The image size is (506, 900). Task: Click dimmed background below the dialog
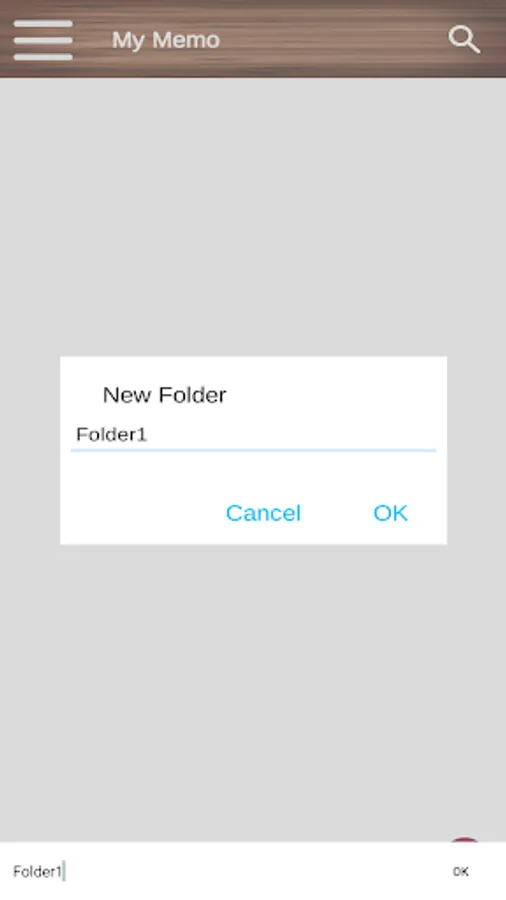253,689
